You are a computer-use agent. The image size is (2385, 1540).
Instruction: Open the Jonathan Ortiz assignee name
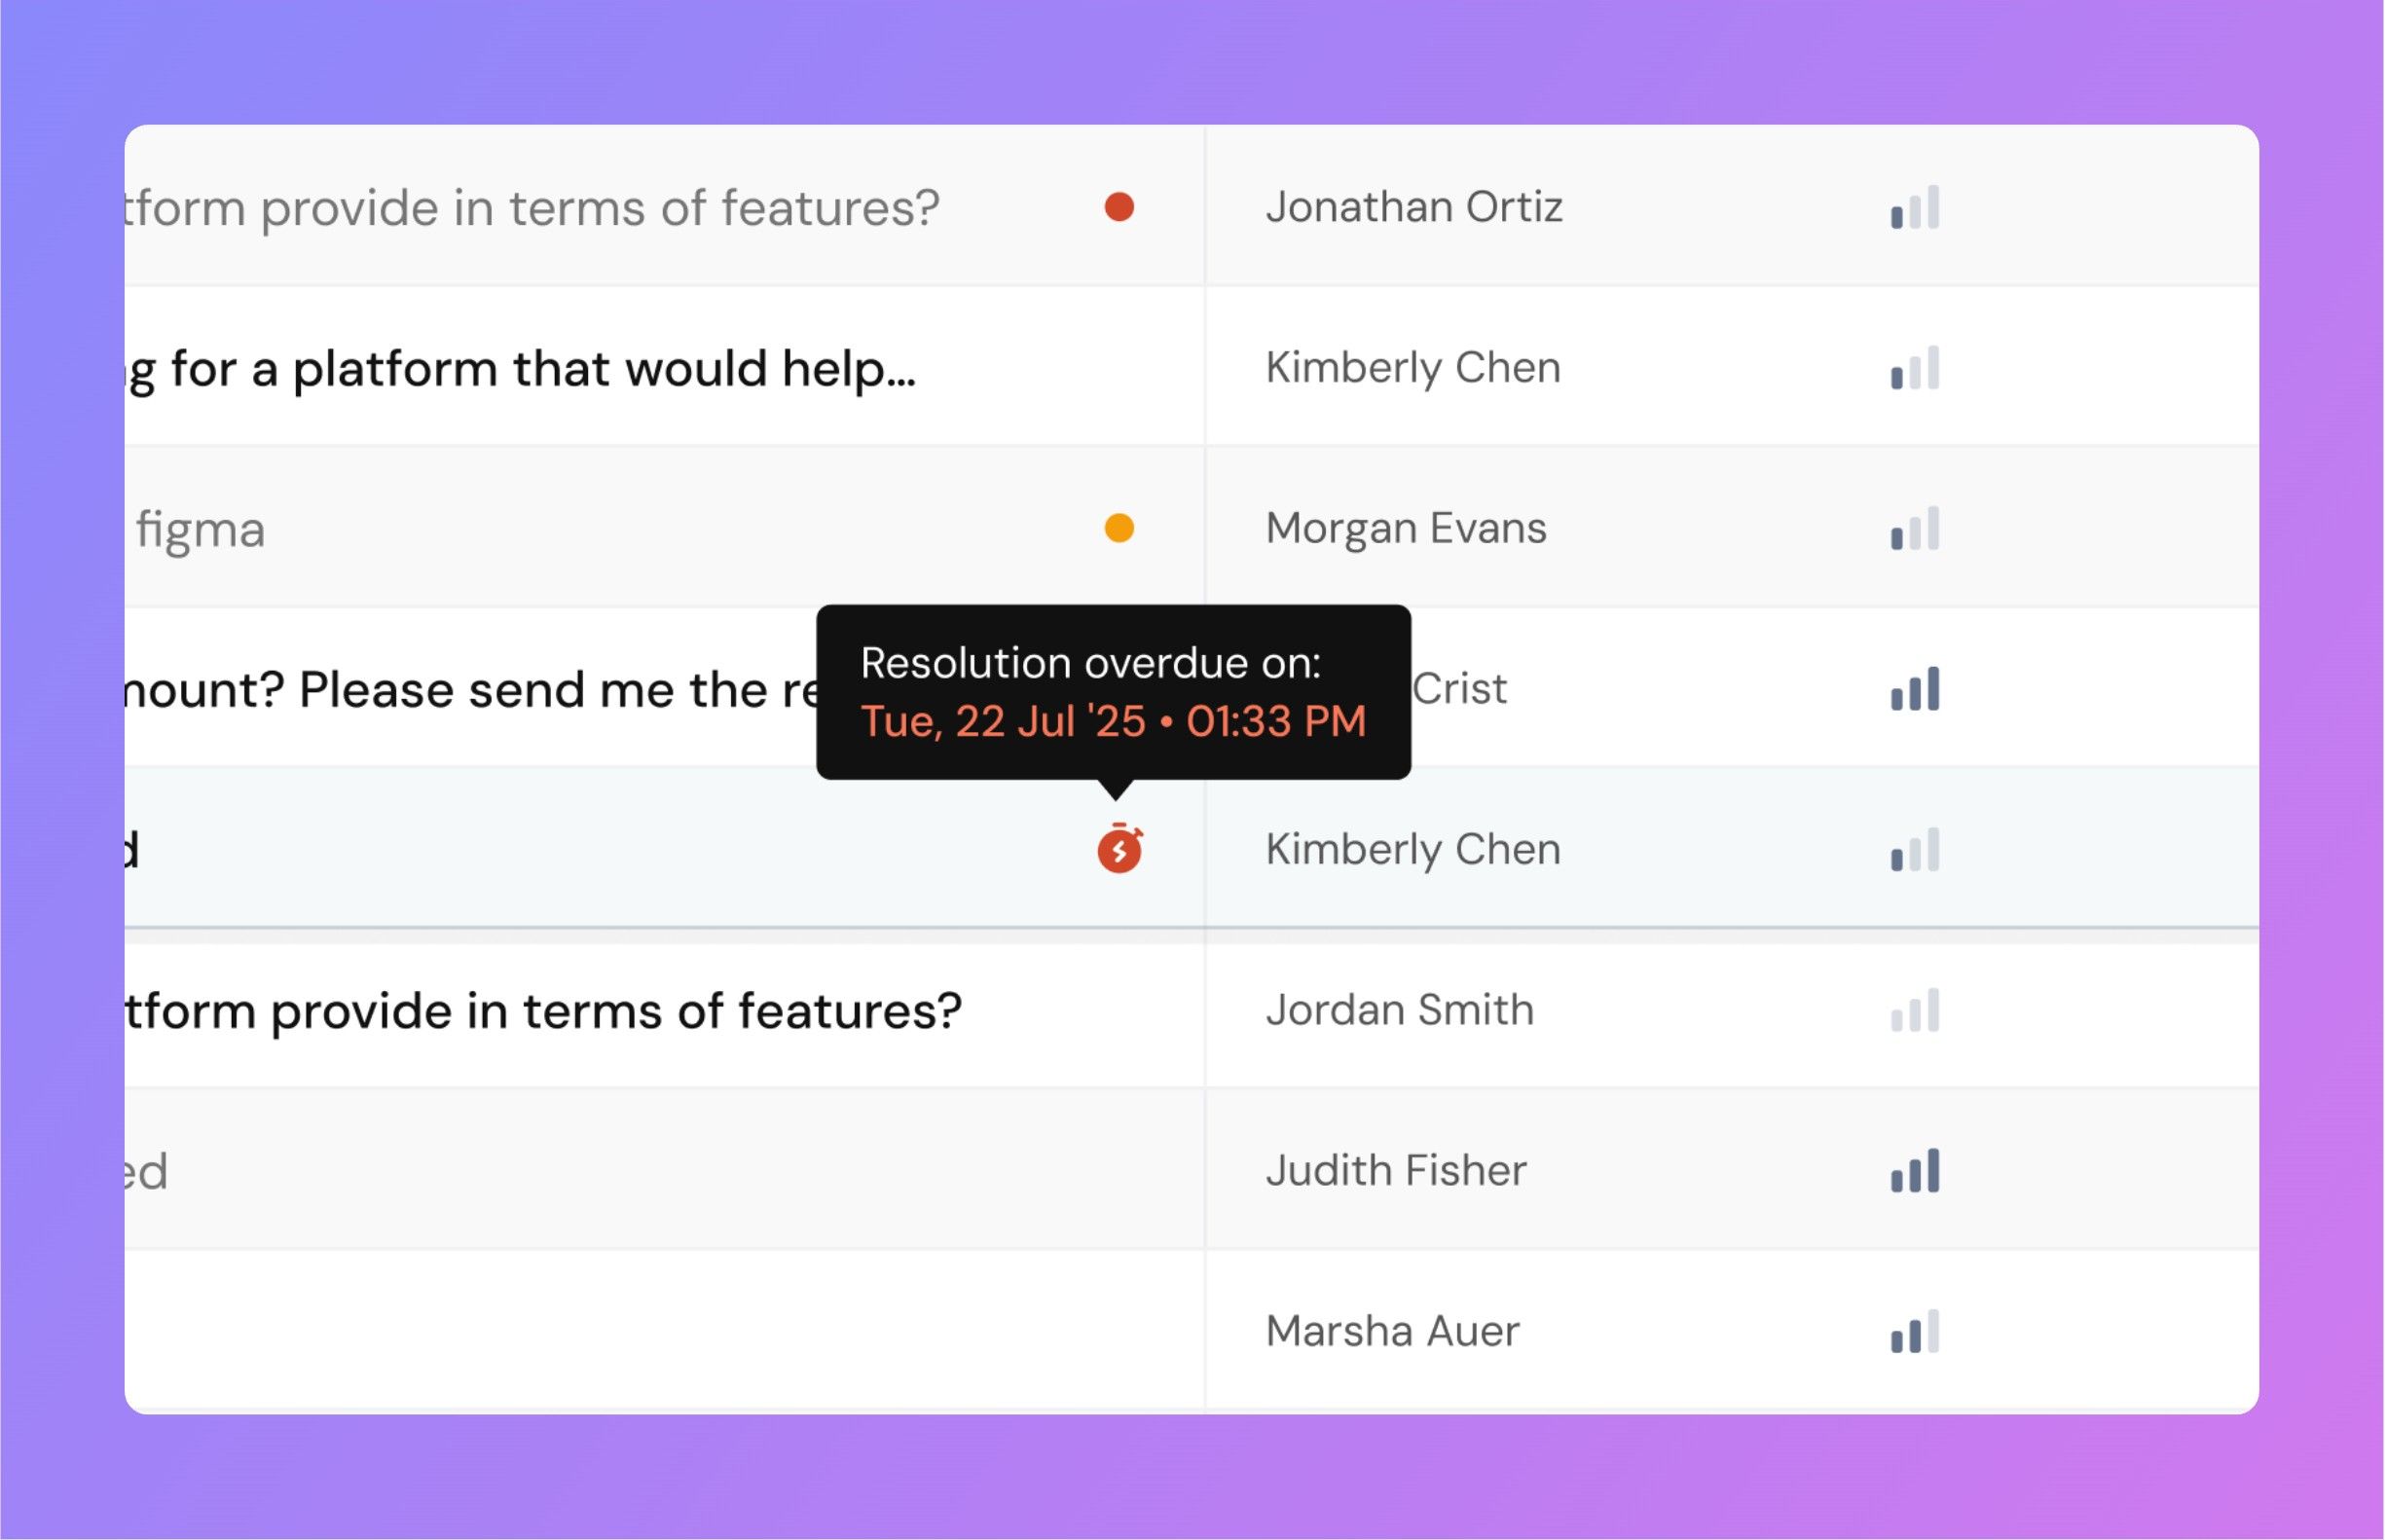(x=1413, y=207)
